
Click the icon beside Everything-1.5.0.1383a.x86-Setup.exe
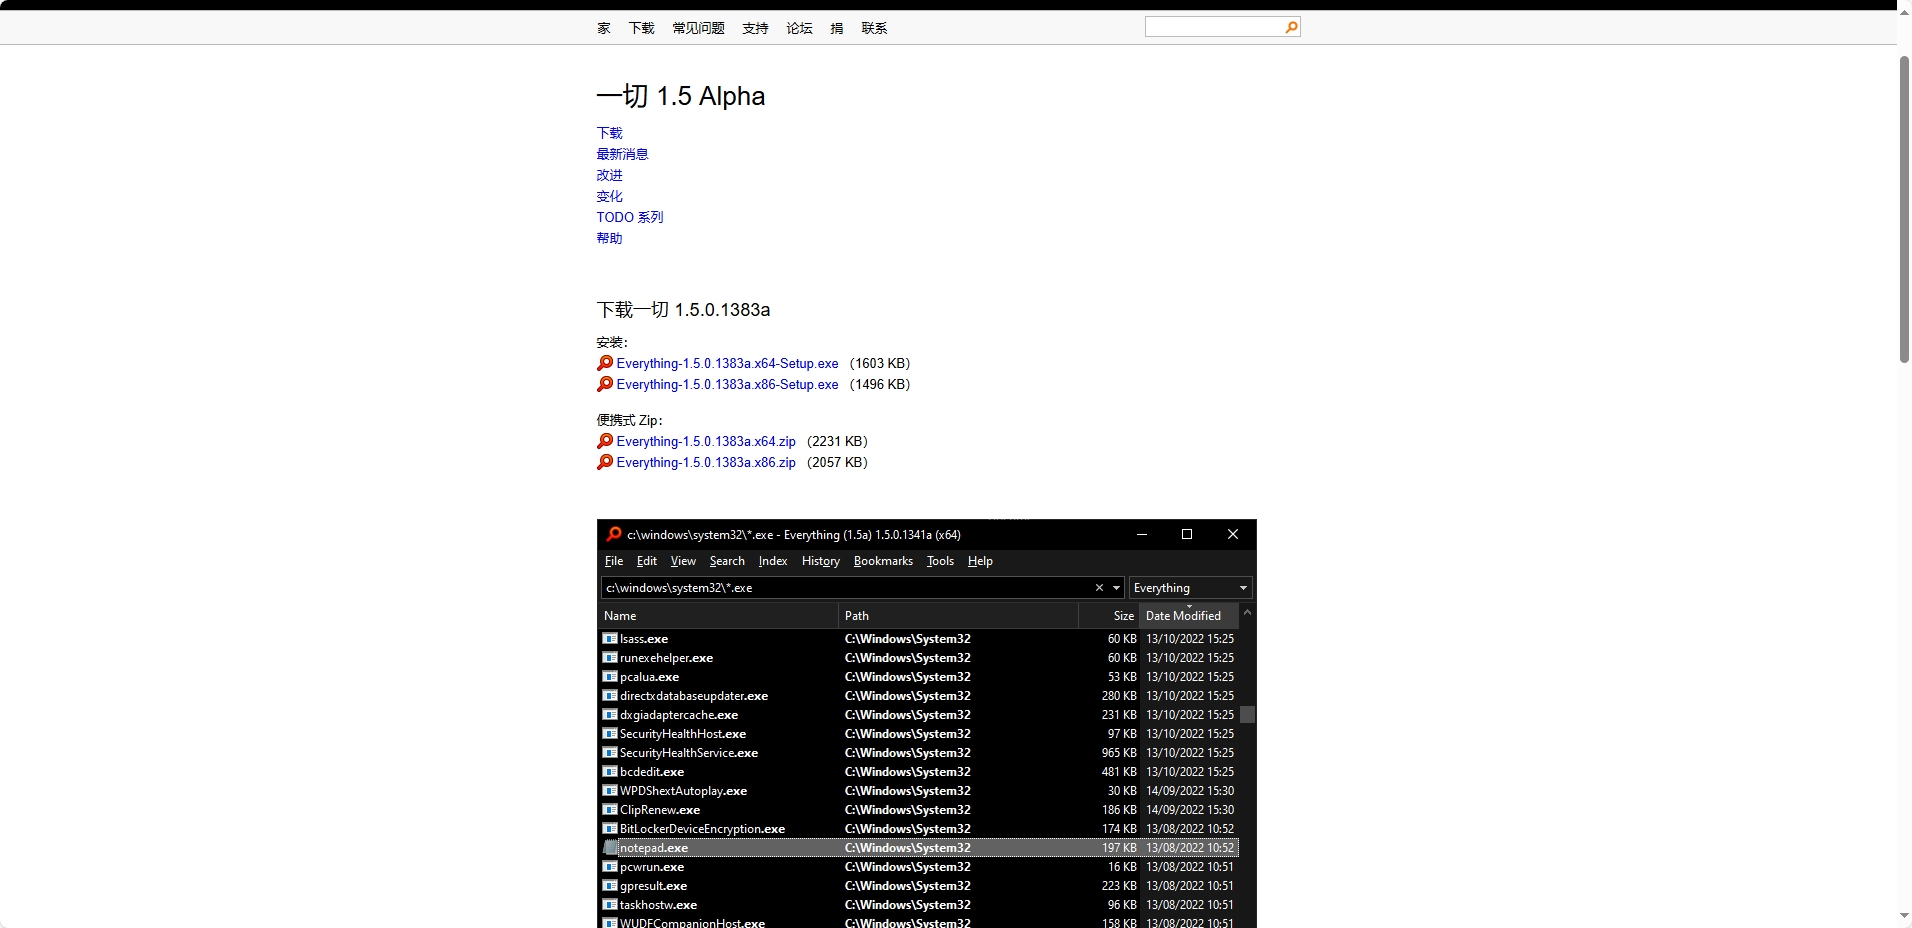[605, 384]
